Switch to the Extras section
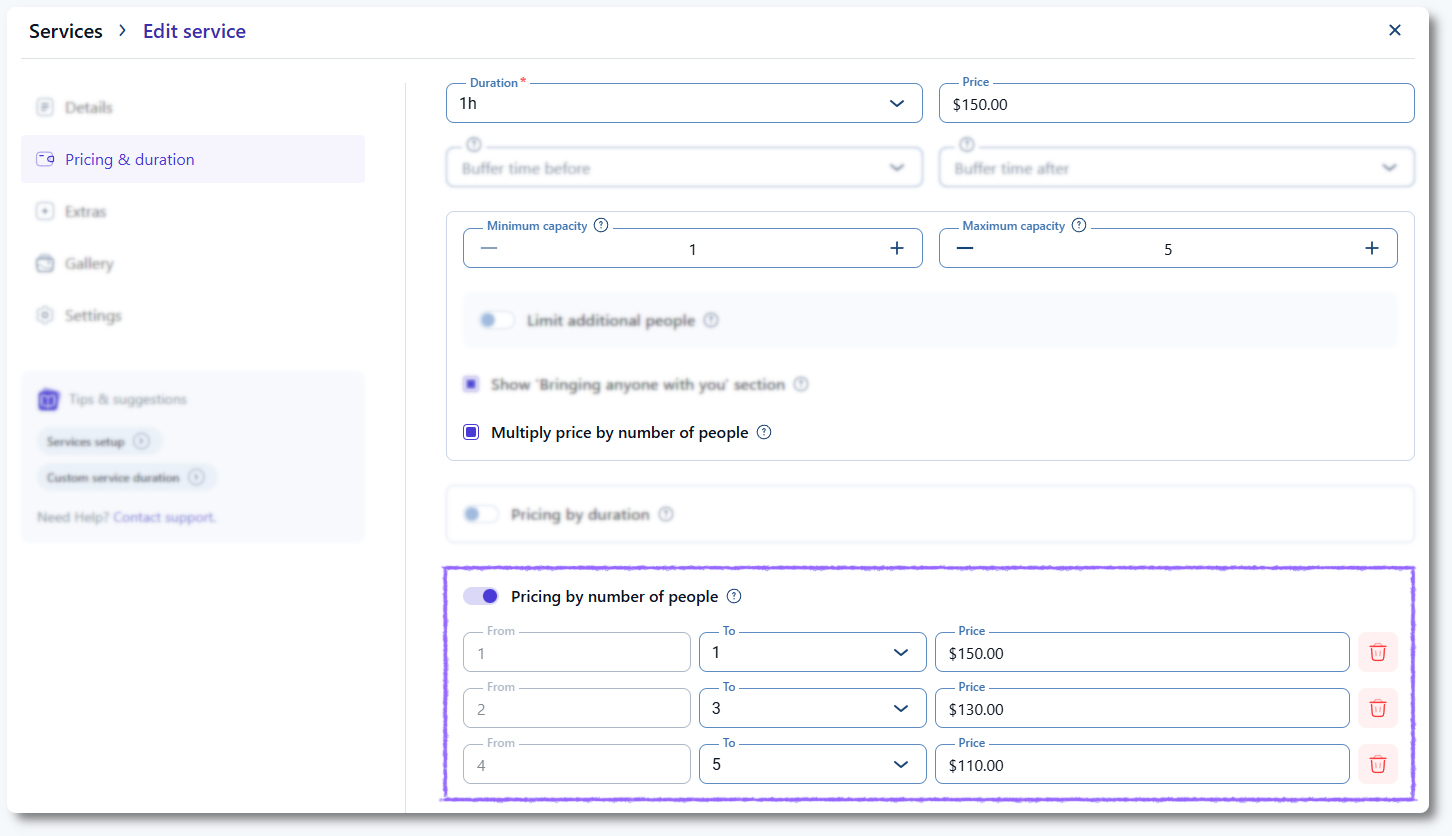The height and width of the screenshot is (836, 1452). point(85,212)
